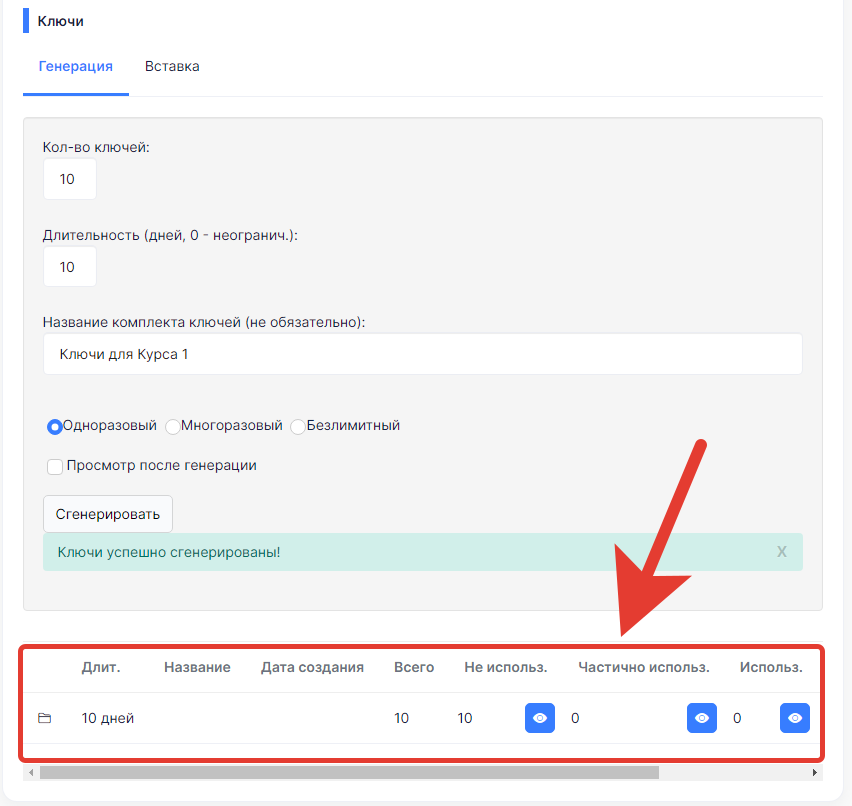852x806 pixels.
Task: Click the horizontal scrollbar thumb
Action: [349, 772]
